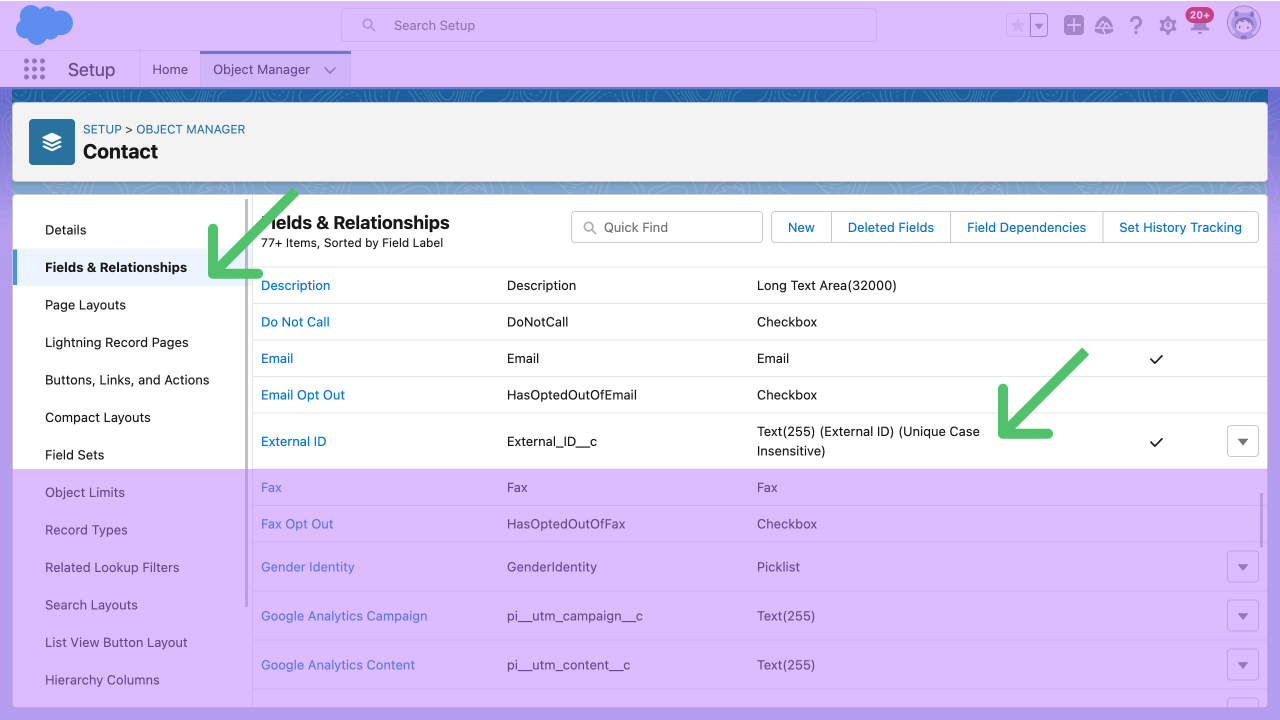
Task: Open the Help question mark icon
Action: coord(1136,26)
